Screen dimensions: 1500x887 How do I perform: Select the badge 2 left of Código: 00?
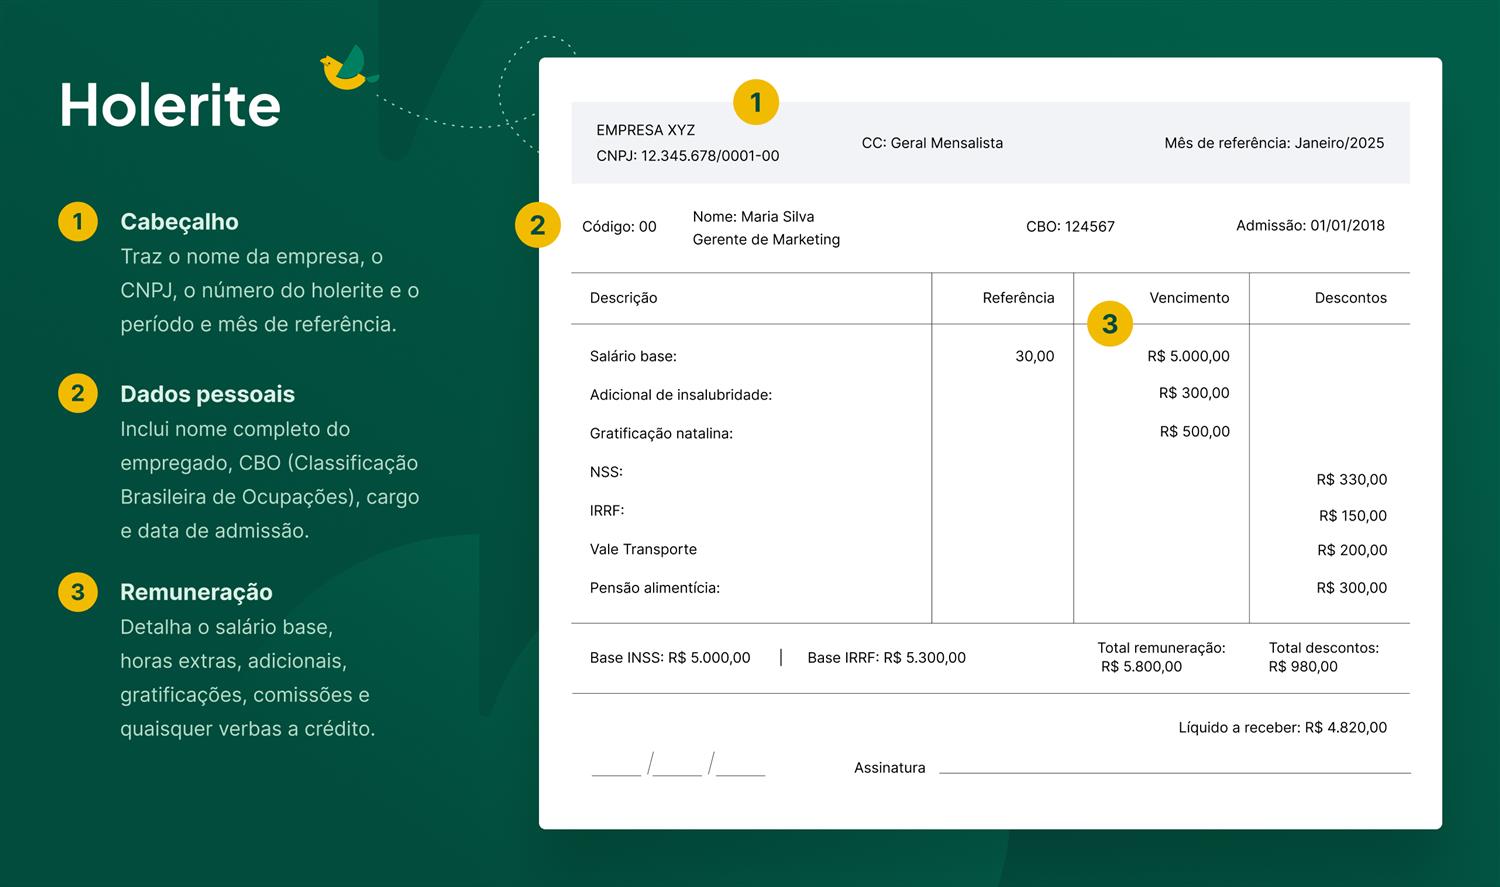537,225
